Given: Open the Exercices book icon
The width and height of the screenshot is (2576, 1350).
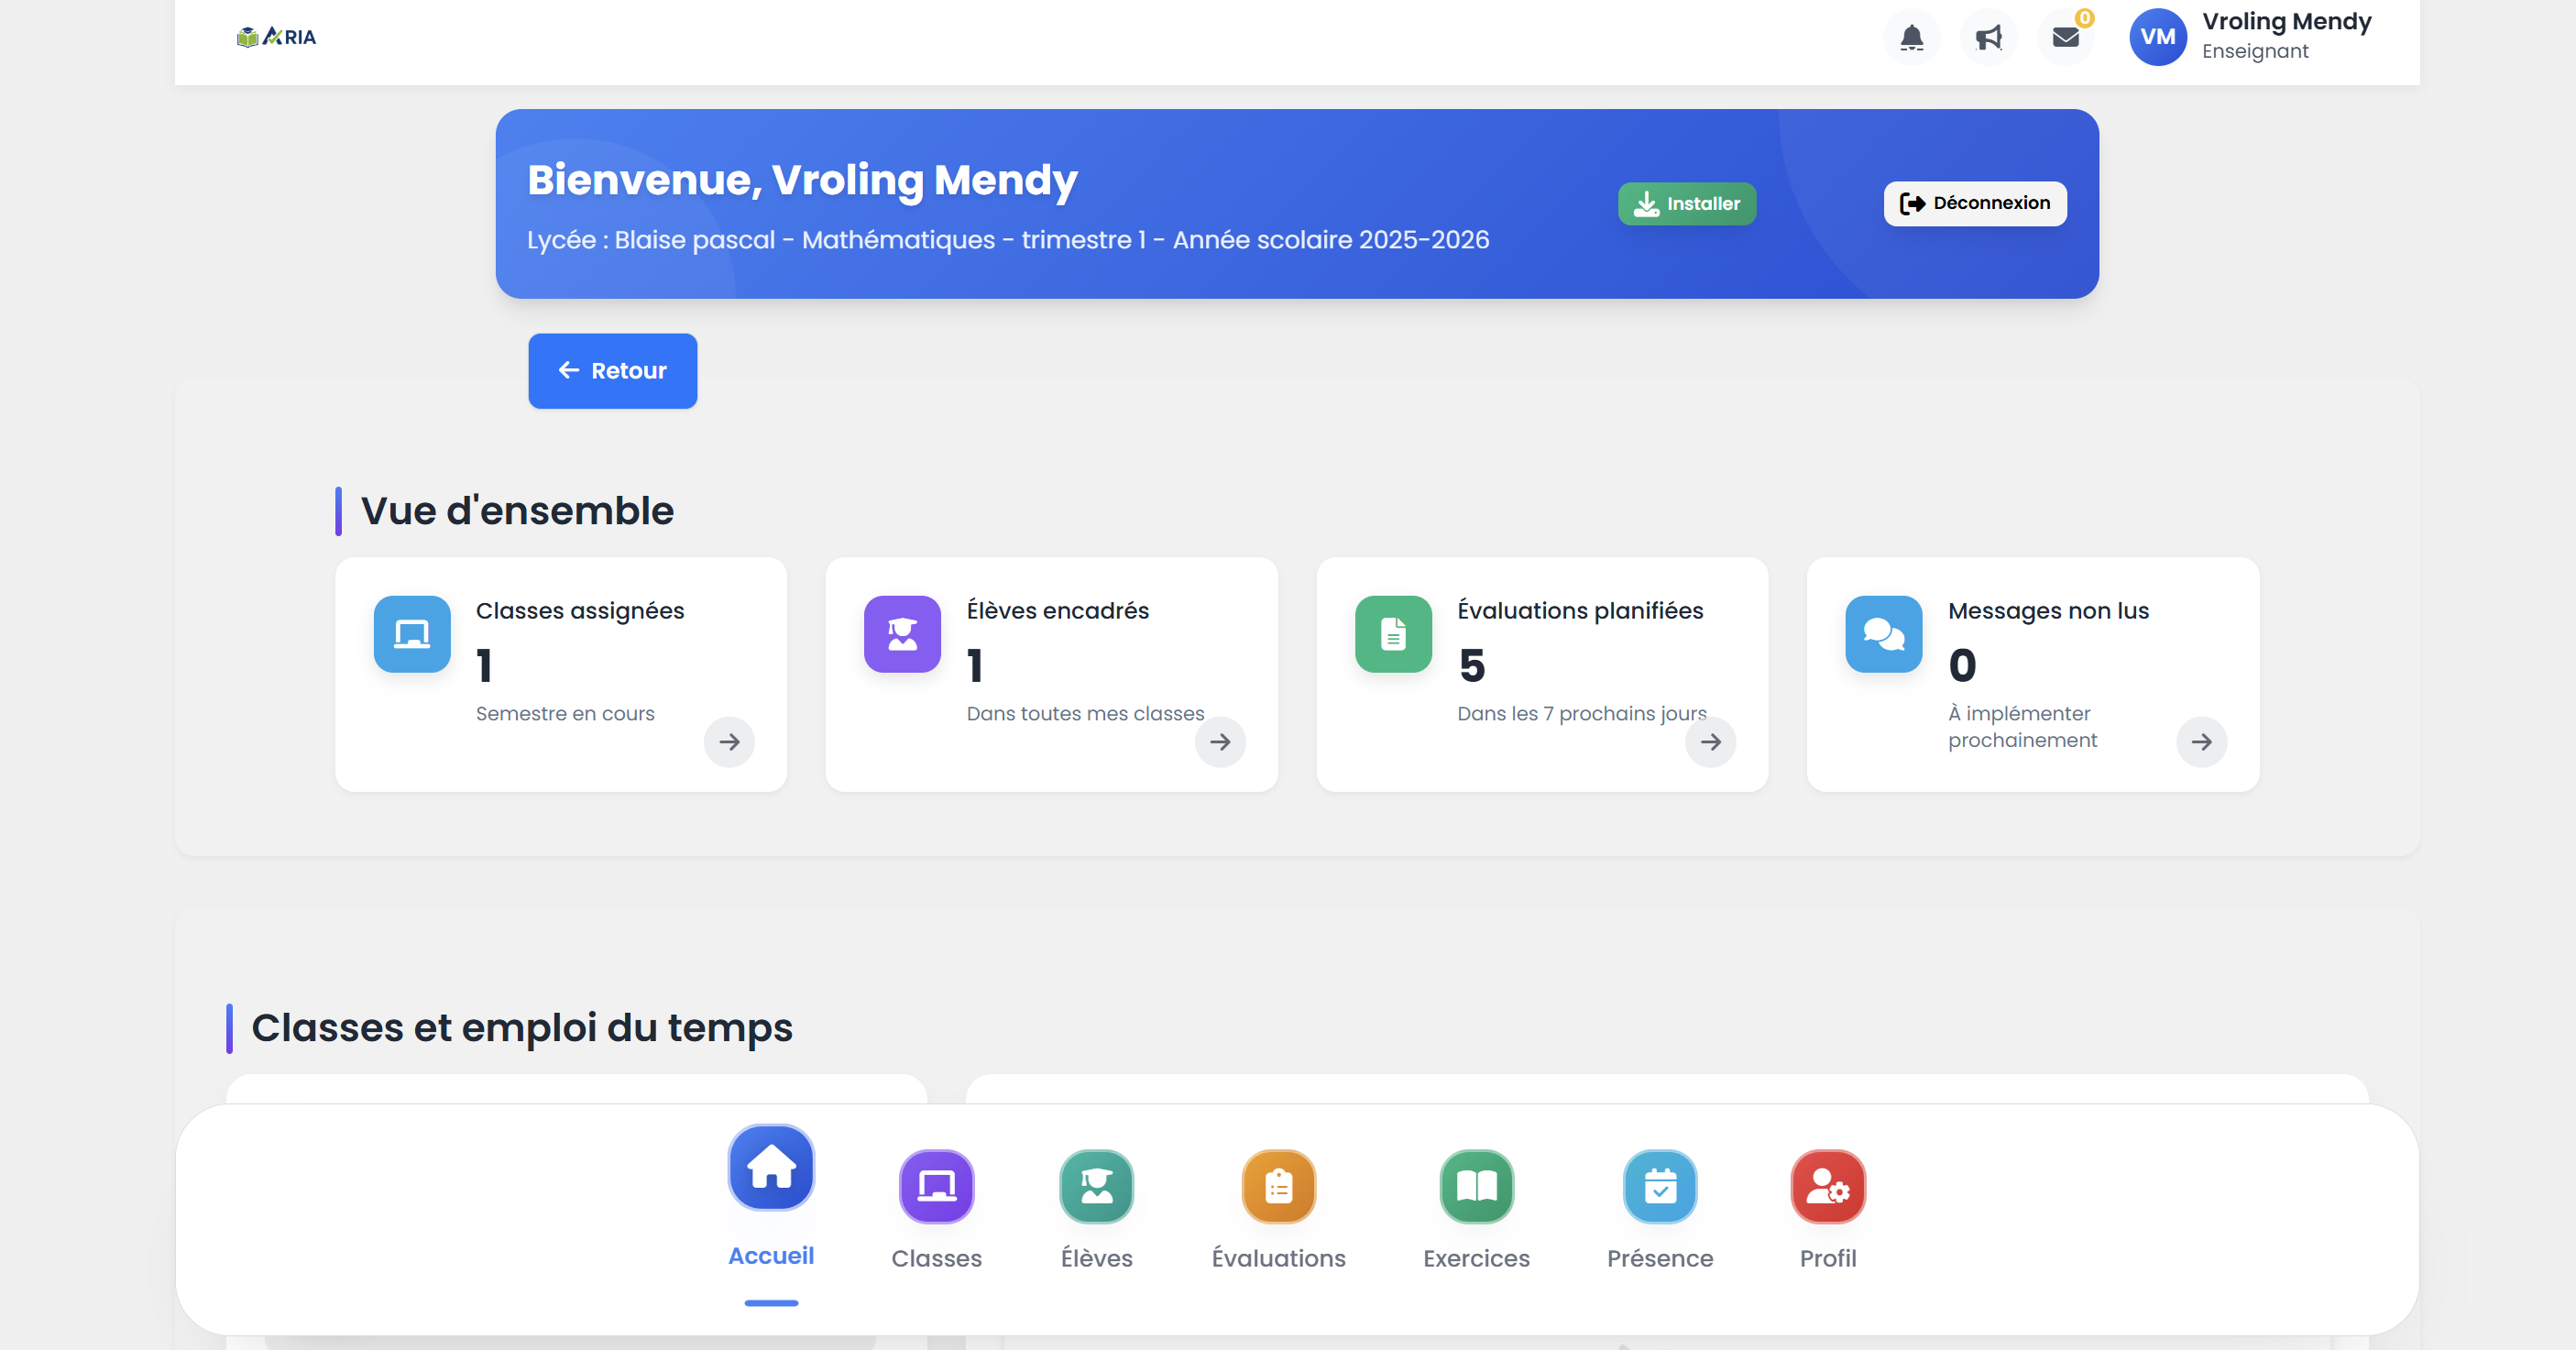Looking at the screenshot, I should (x=1477, y=1188).
